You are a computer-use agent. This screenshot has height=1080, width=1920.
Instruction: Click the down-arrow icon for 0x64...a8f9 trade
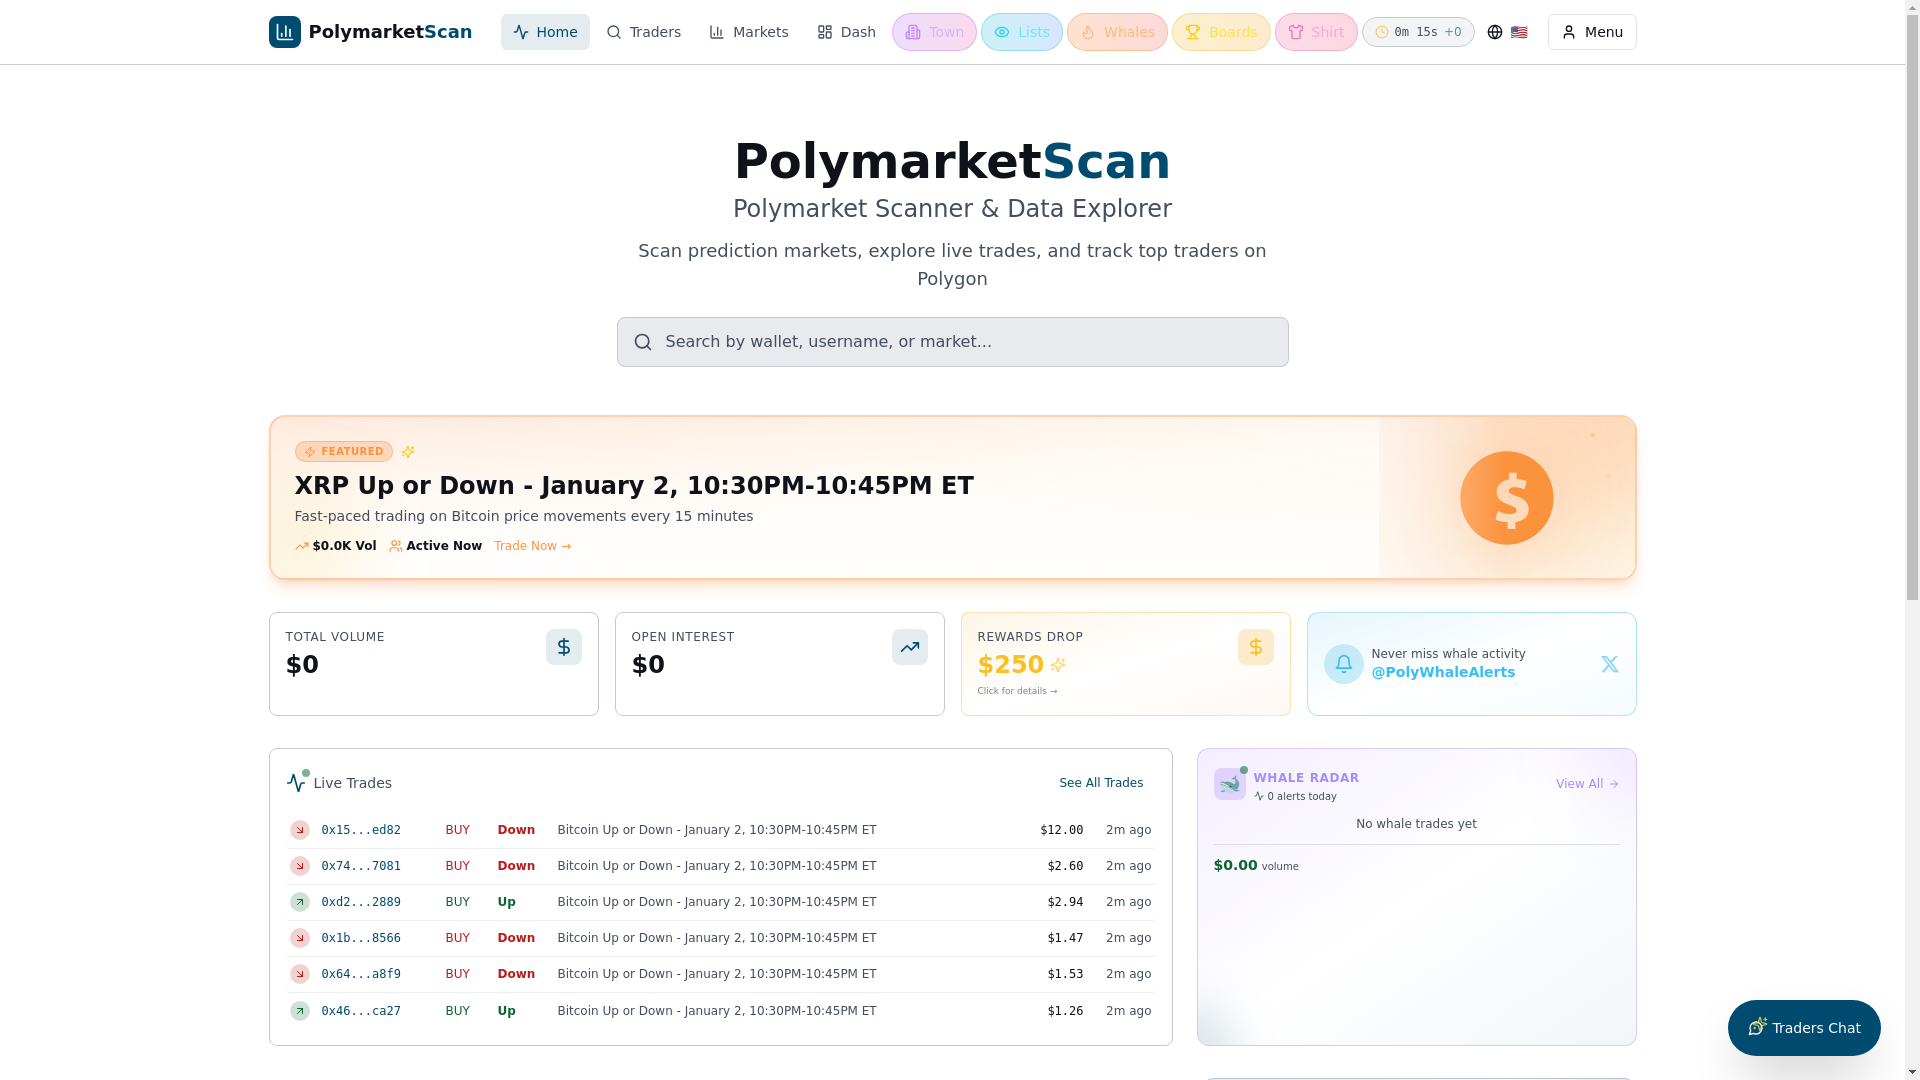(x=300, y=974)
